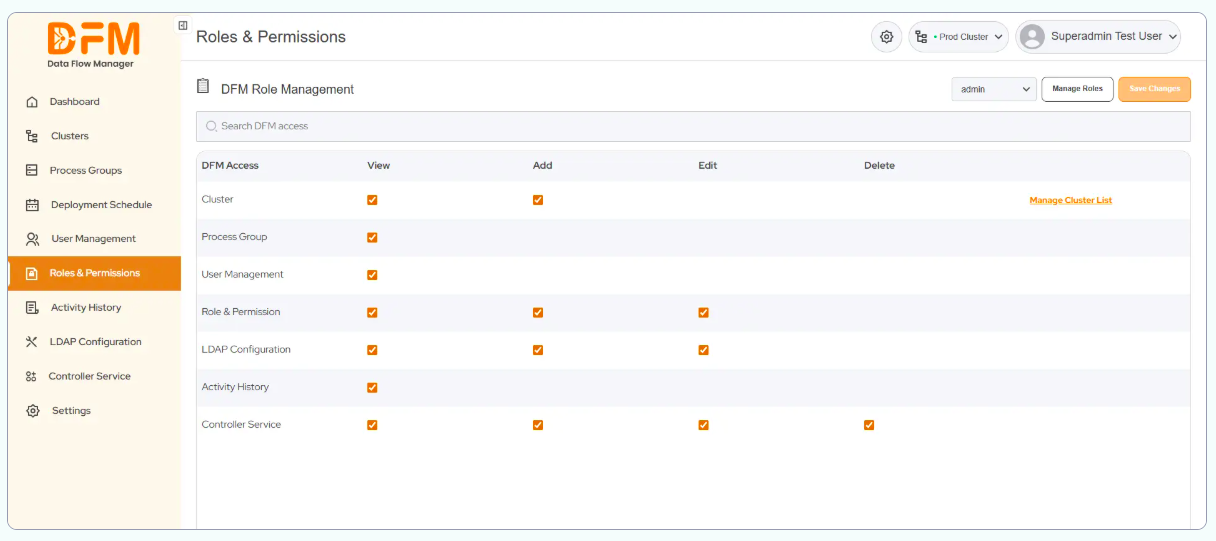Click the Process Groups icon
Viewport: 1216px width, 541px height.
[32, 170]
